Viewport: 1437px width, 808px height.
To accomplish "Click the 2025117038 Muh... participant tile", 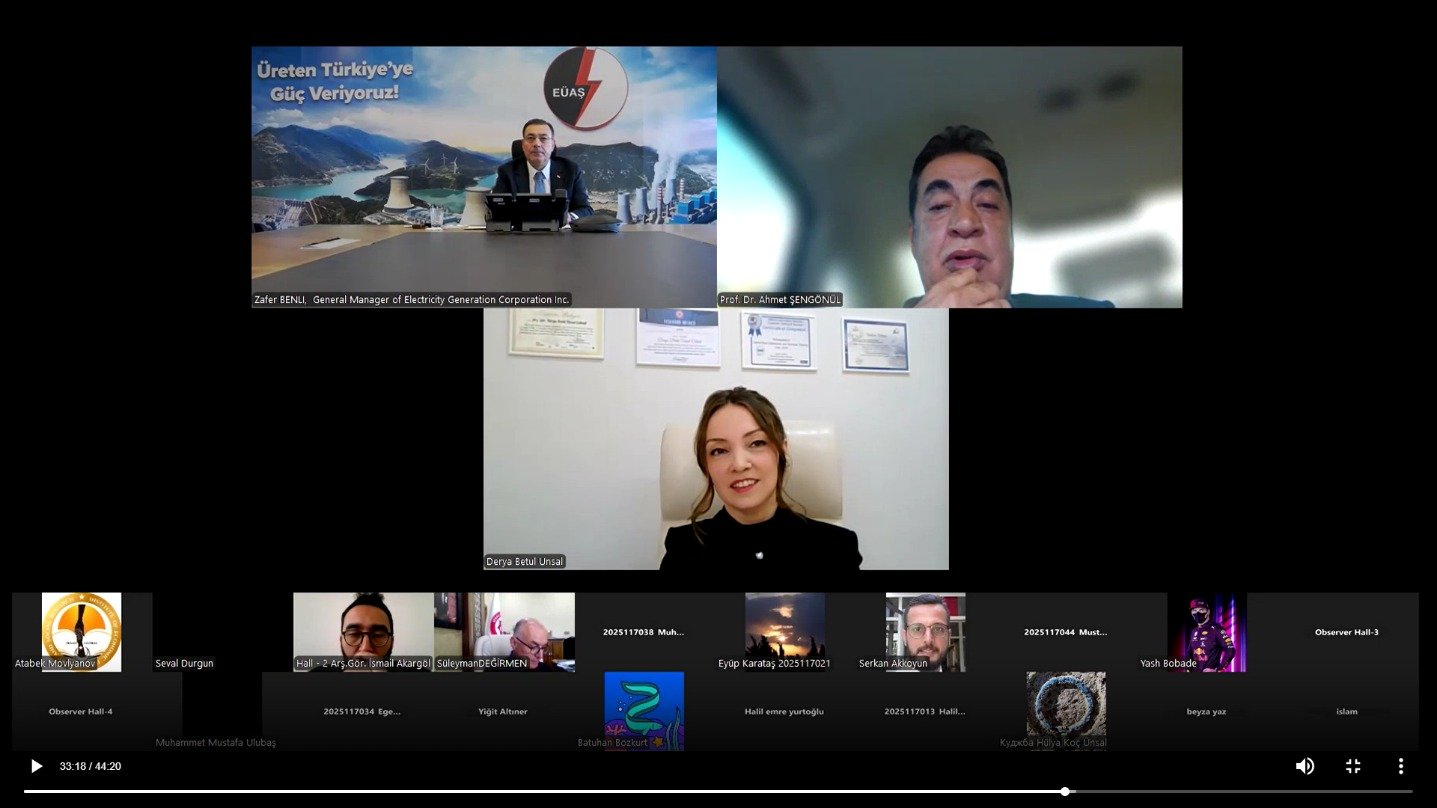I will (644, 632).
